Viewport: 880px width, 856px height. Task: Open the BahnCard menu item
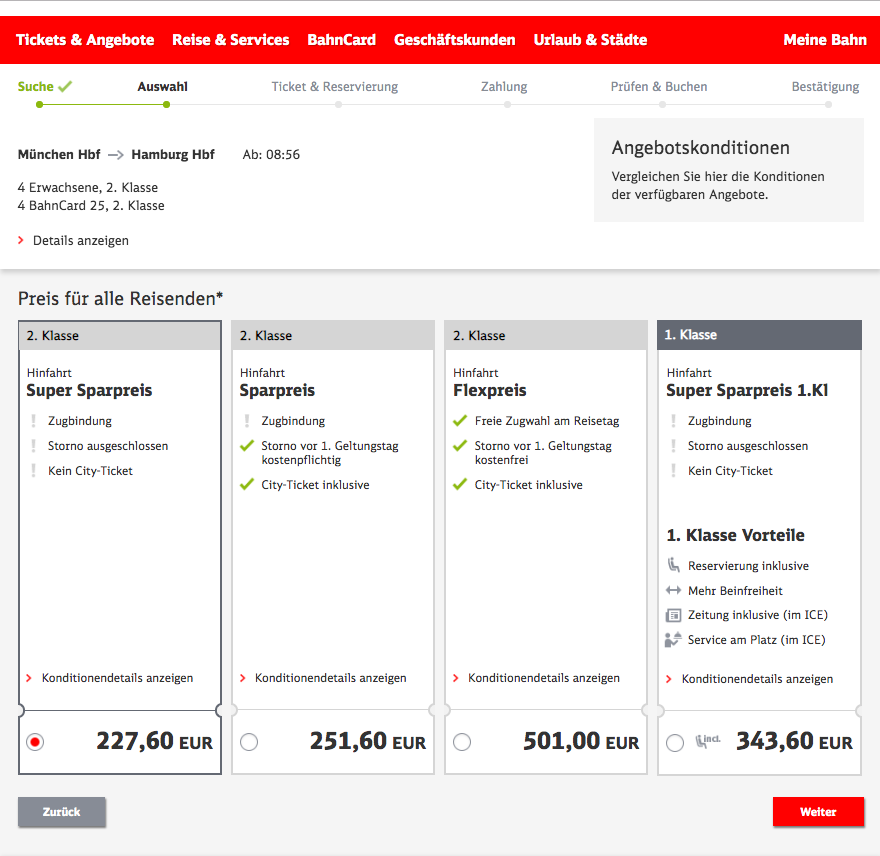click(x=341, y=40)
